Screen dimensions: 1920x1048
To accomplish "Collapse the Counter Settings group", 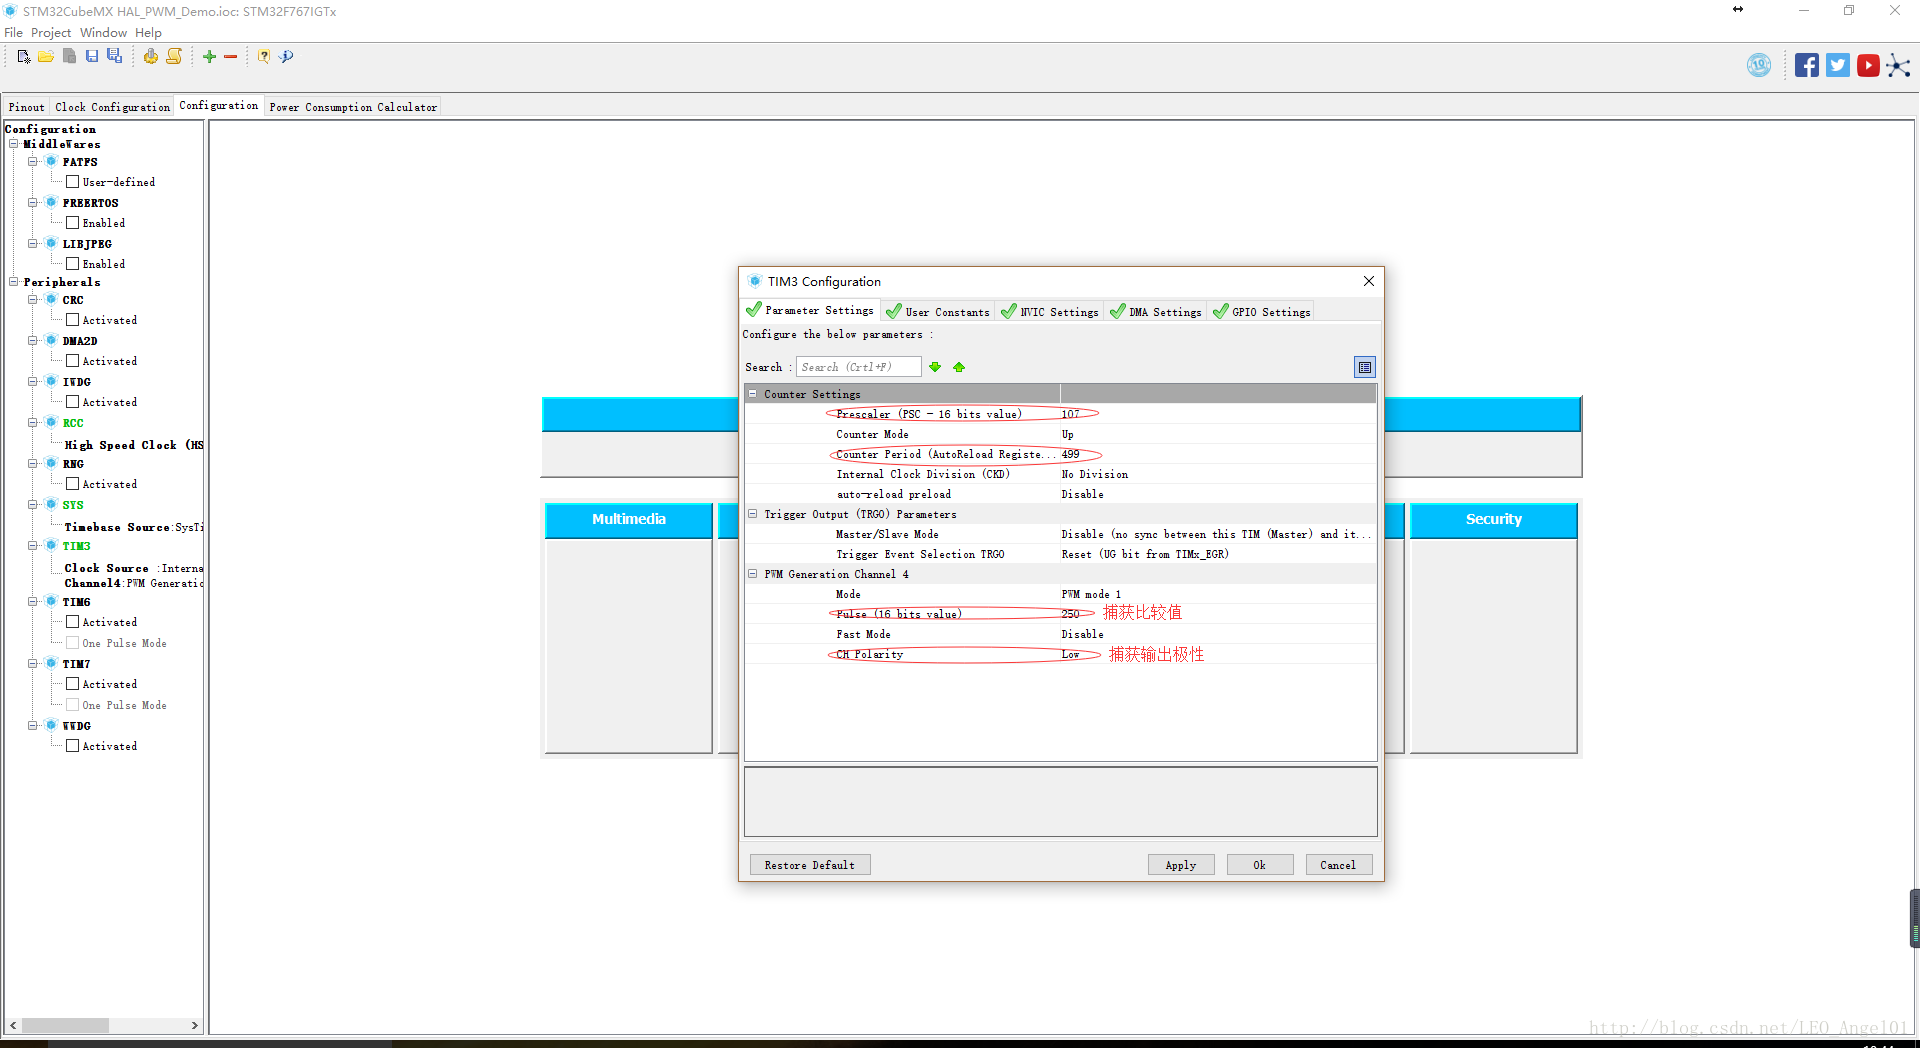I will click(x=753, y=394).
